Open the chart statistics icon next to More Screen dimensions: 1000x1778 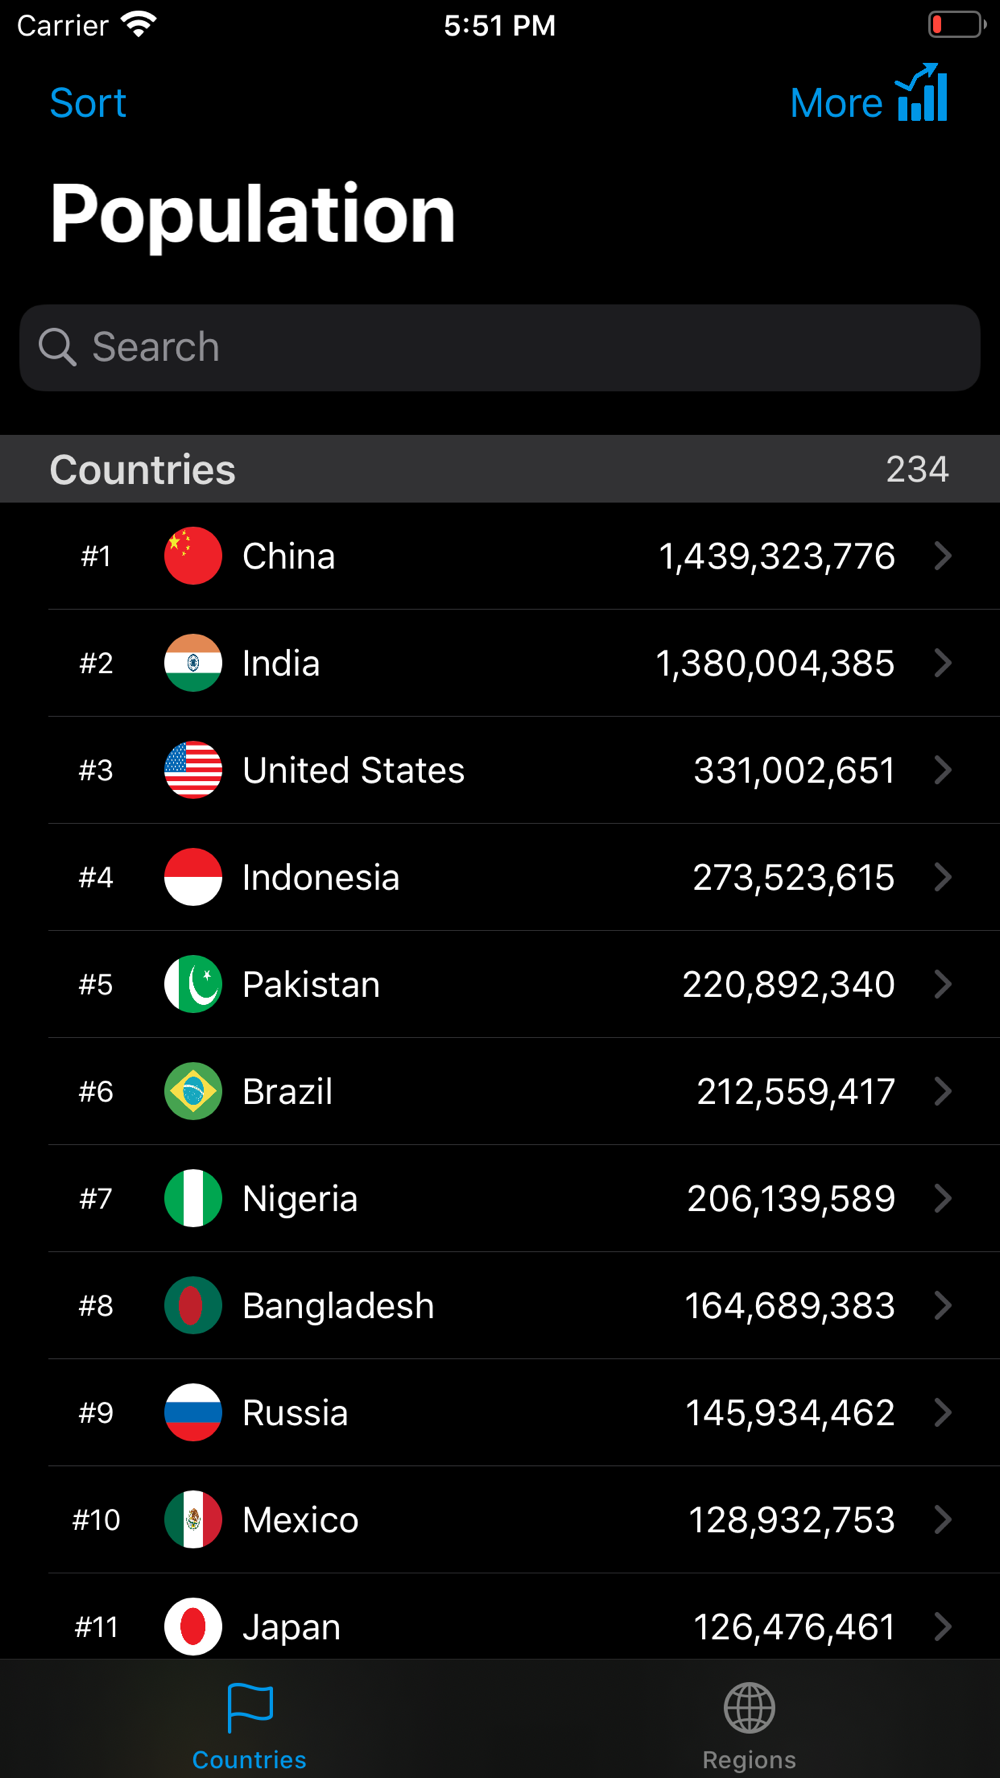(x=922, y=93)
